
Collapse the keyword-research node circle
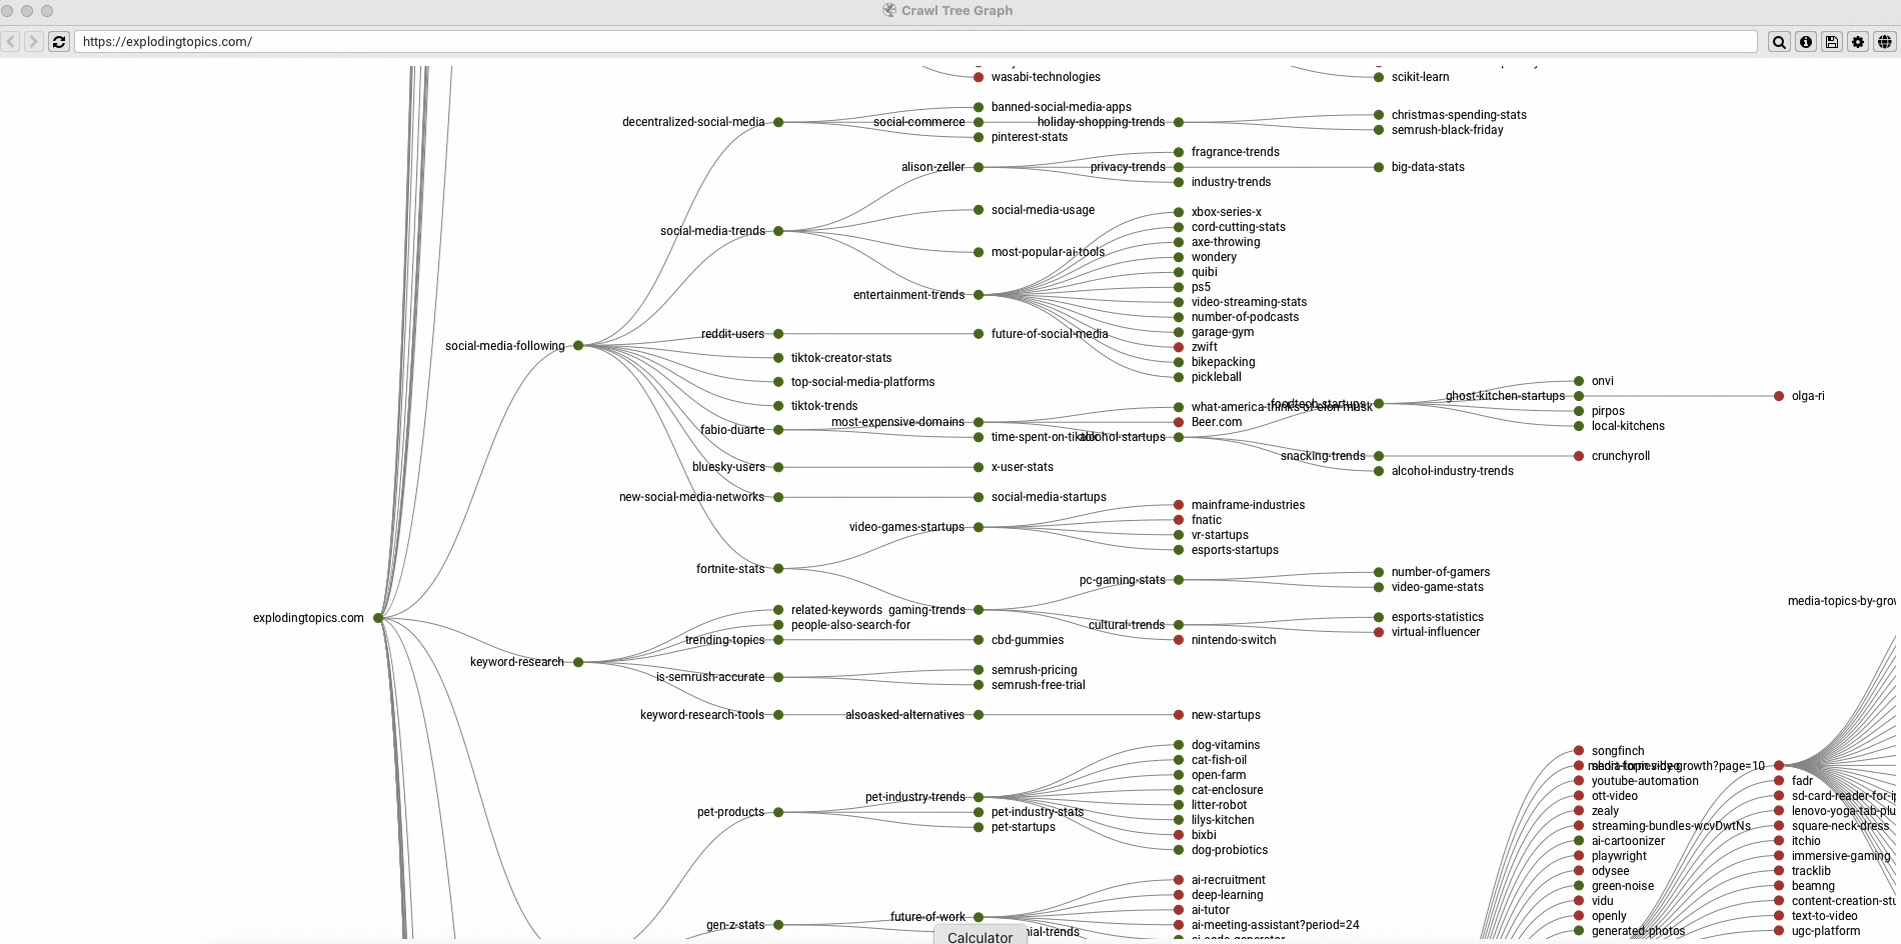coord(578,662)
